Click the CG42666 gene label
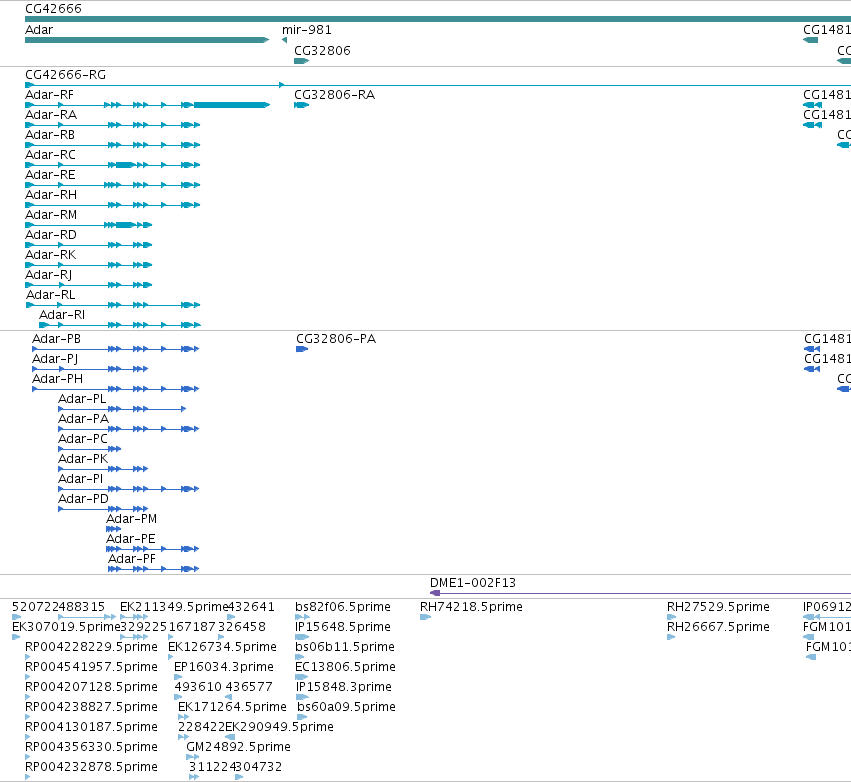851x782 pixels. point(53,9)
